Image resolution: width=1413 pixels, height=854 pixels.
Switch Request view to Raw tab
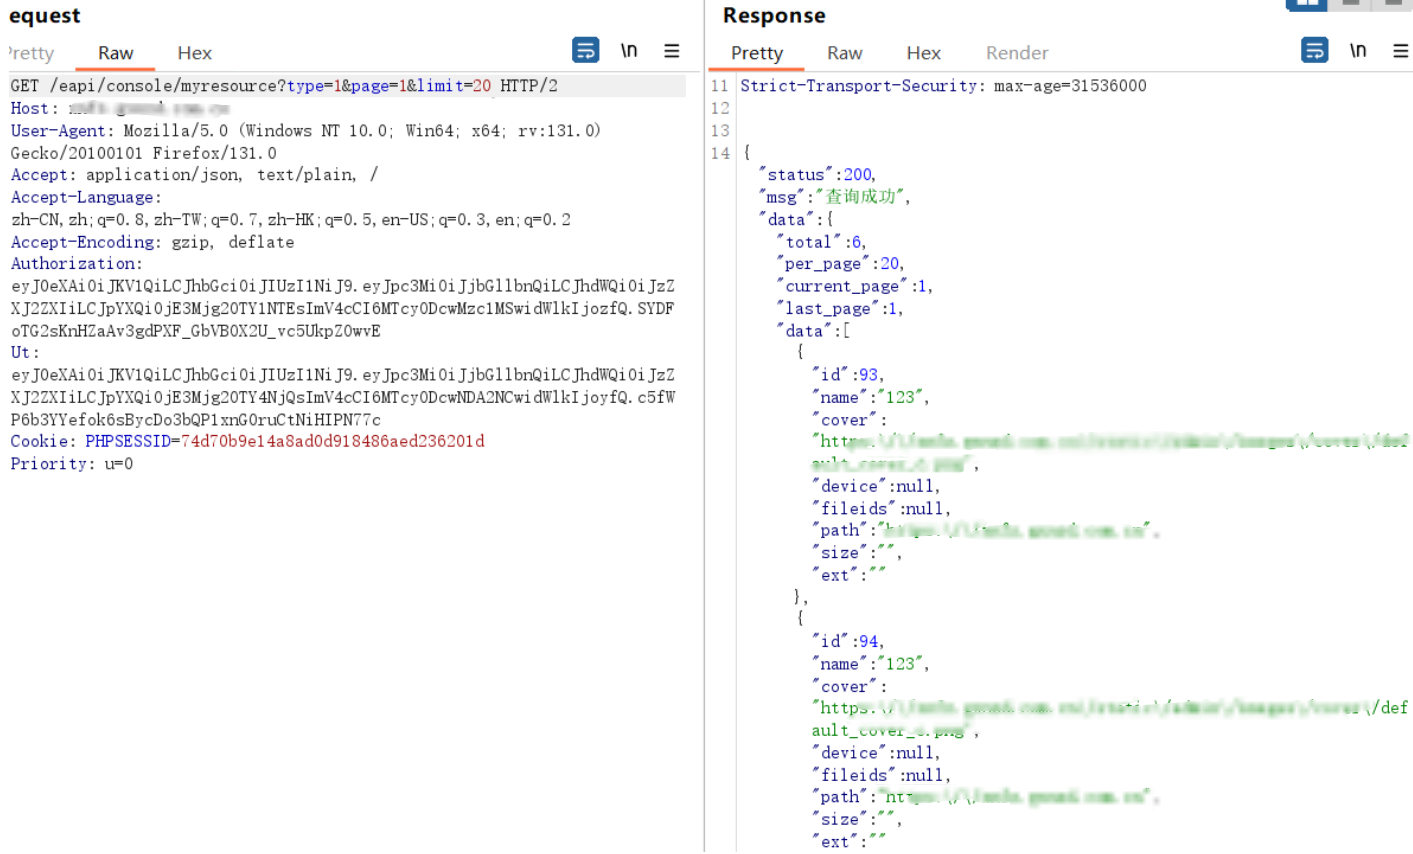(x=116, y=53)
